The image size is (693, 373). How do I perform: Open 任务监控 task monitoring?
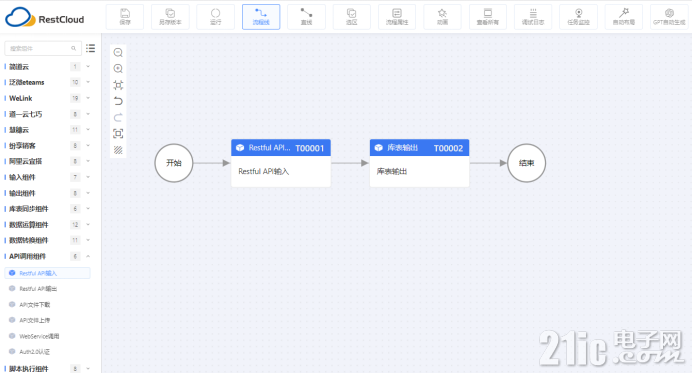pos(579,17)
